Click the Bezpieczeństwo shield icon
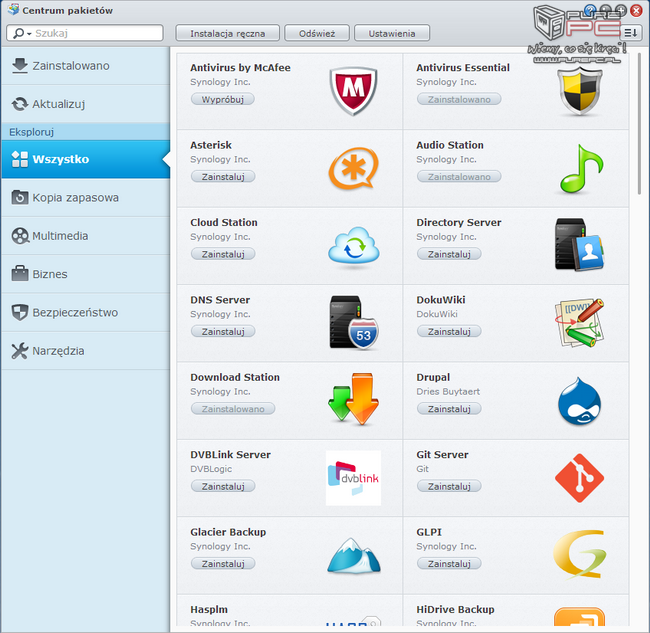Image resolution: width=650 pixels, height=633 pixels. point(20,312)
